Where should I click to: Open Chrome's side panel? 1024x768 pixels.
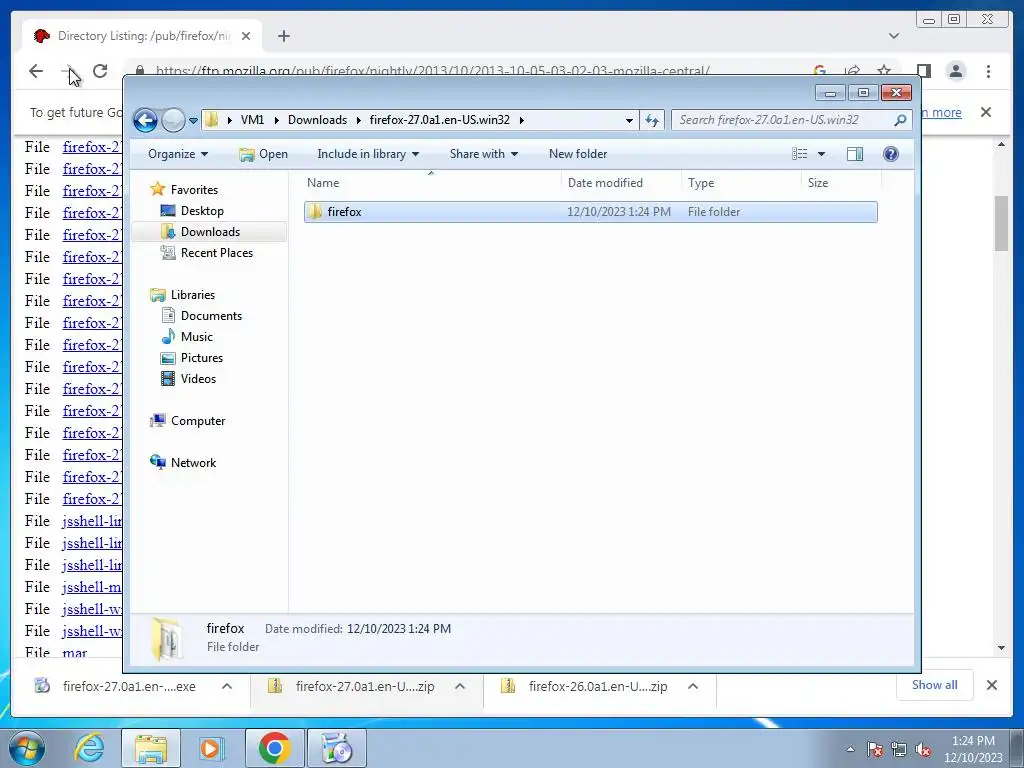[x=923, y=71]
